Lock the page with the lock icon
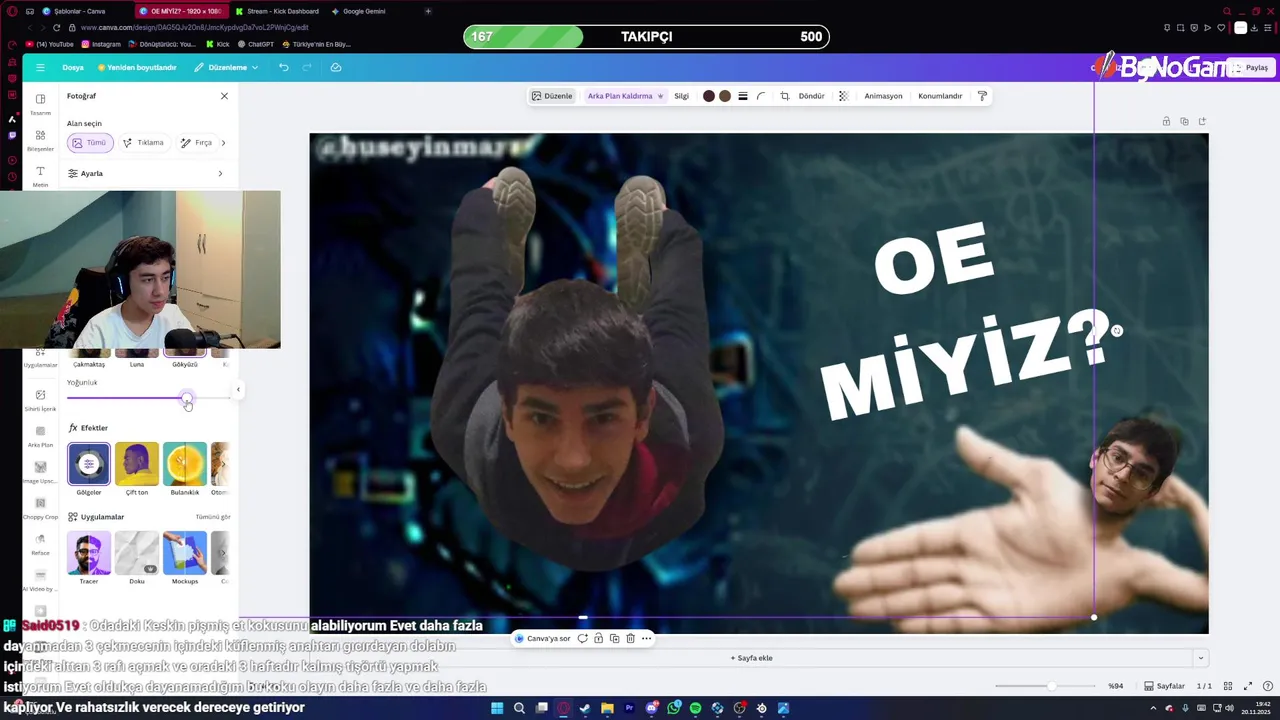The width and height of the screenshot is (1280, 720). tap(1166, 121)
